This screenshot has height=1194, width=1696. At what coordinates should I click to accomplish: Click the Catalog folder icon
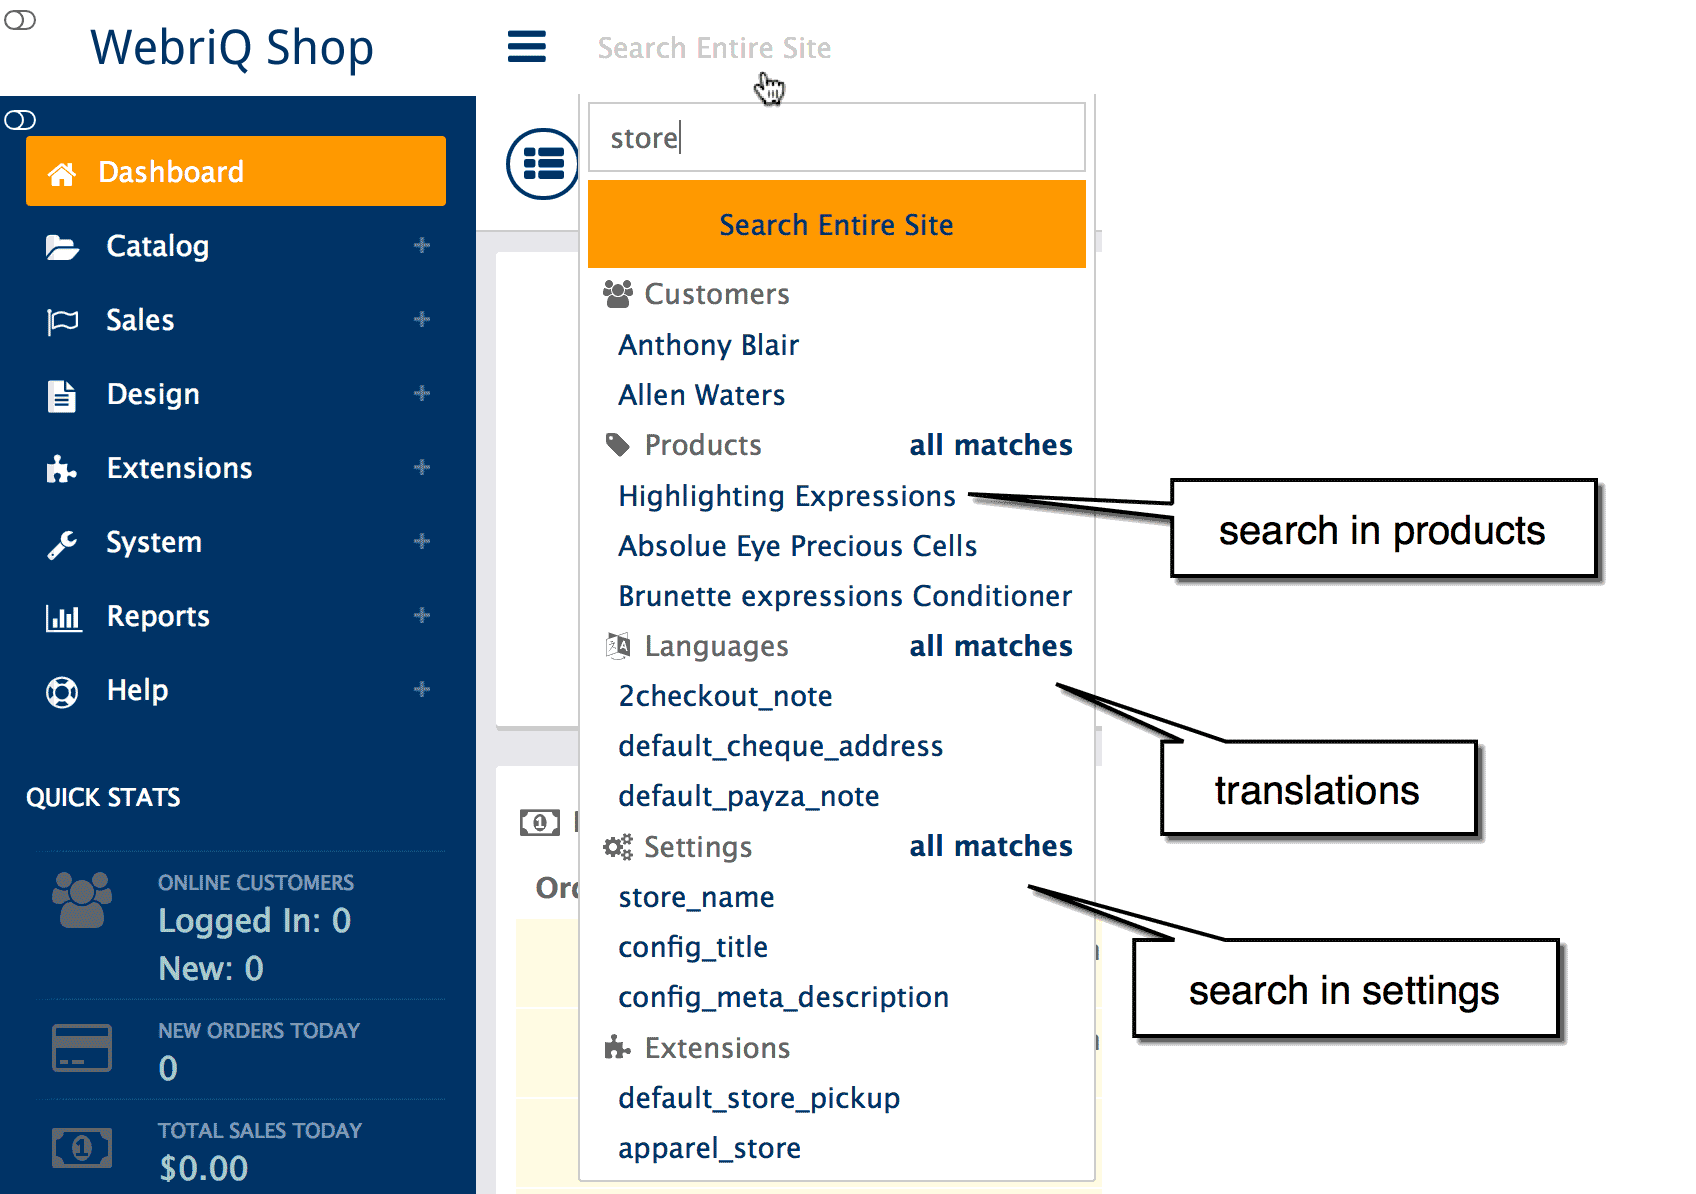(x=62, y=247)
